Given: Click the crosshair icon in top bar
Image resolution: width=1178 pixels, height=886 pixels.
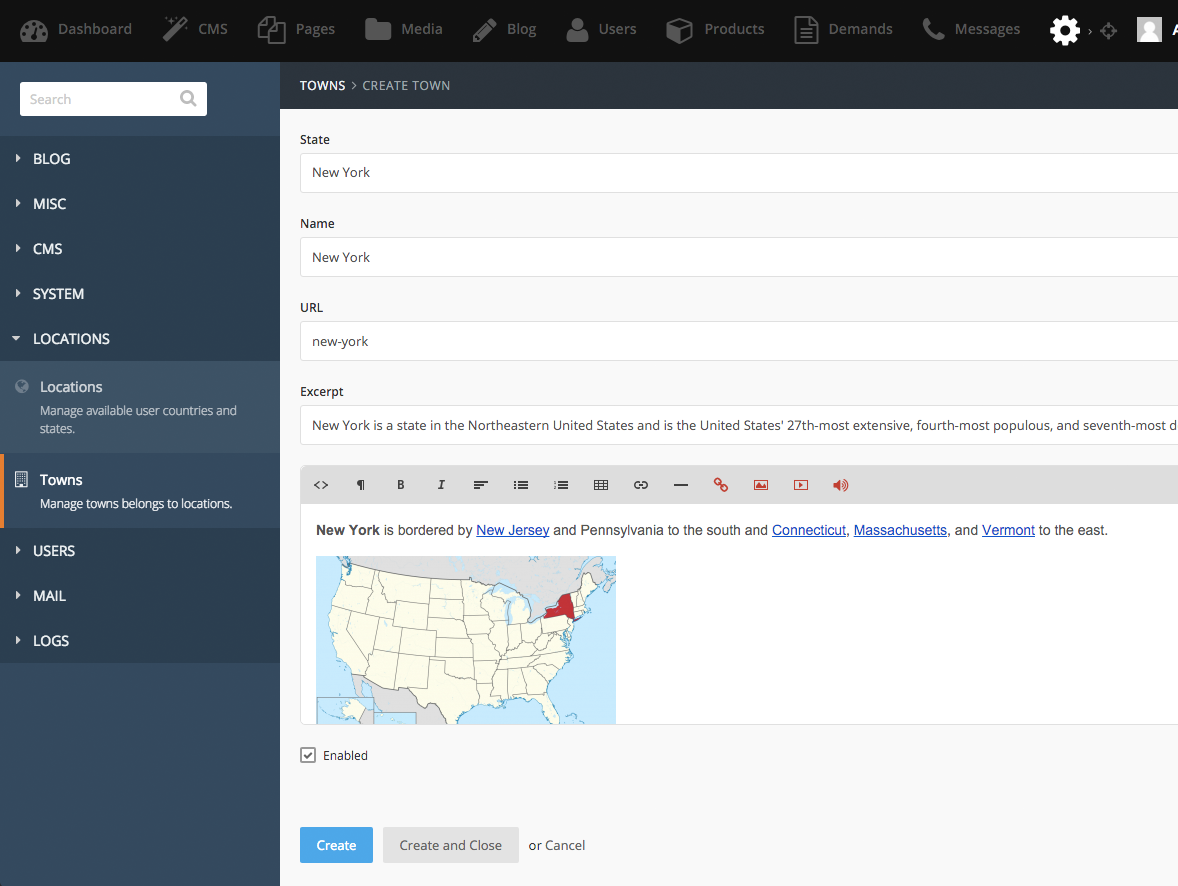Looking at the screenshot, I should 1108,31.
